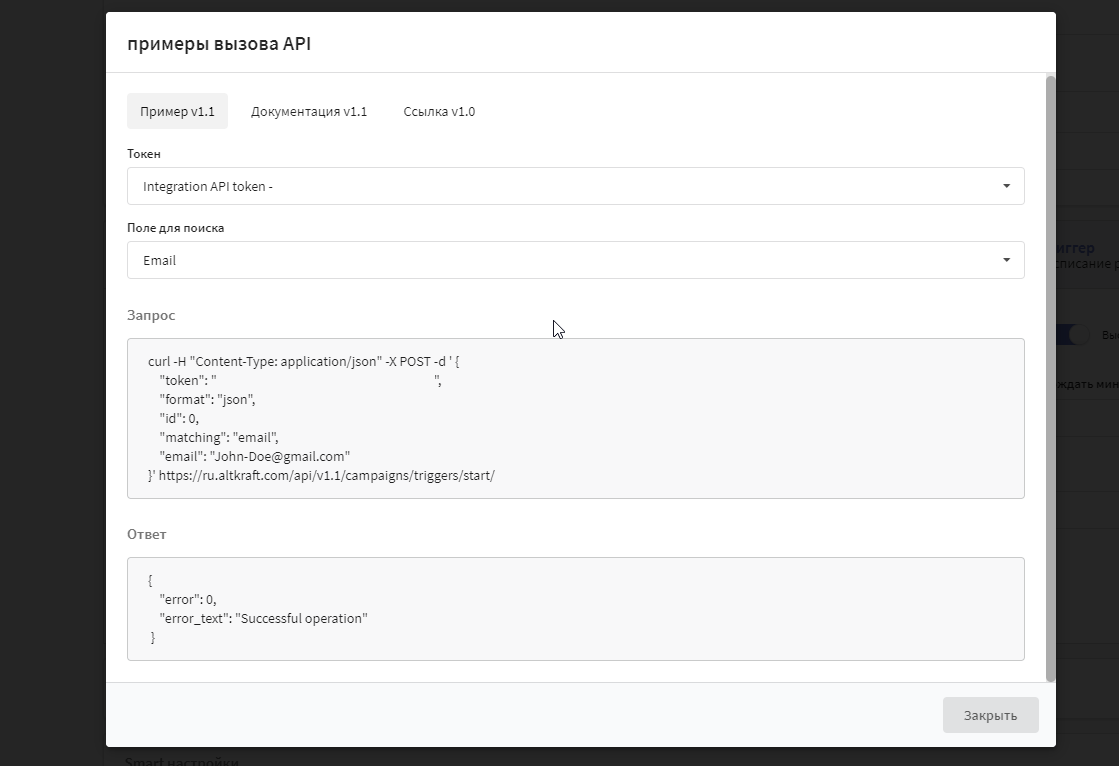Click the Ответ section heading
Image resolution: width=1119 pixels, height=766 pixels.
tap(147, 534)
